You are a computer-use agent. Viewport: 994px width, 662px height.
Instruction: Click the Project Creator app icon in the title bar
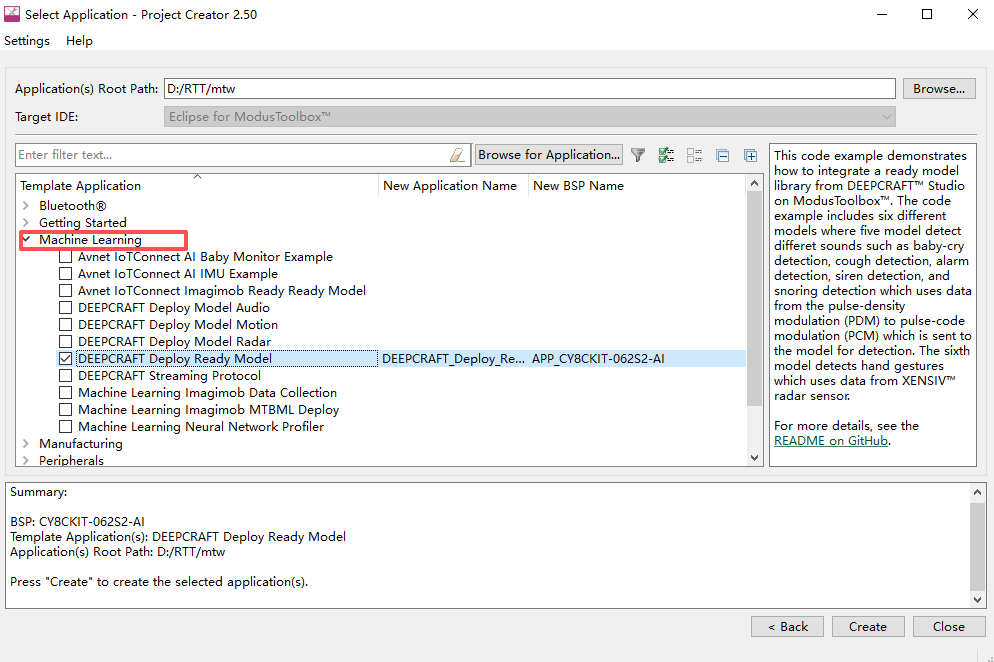(x=11, y=14)
